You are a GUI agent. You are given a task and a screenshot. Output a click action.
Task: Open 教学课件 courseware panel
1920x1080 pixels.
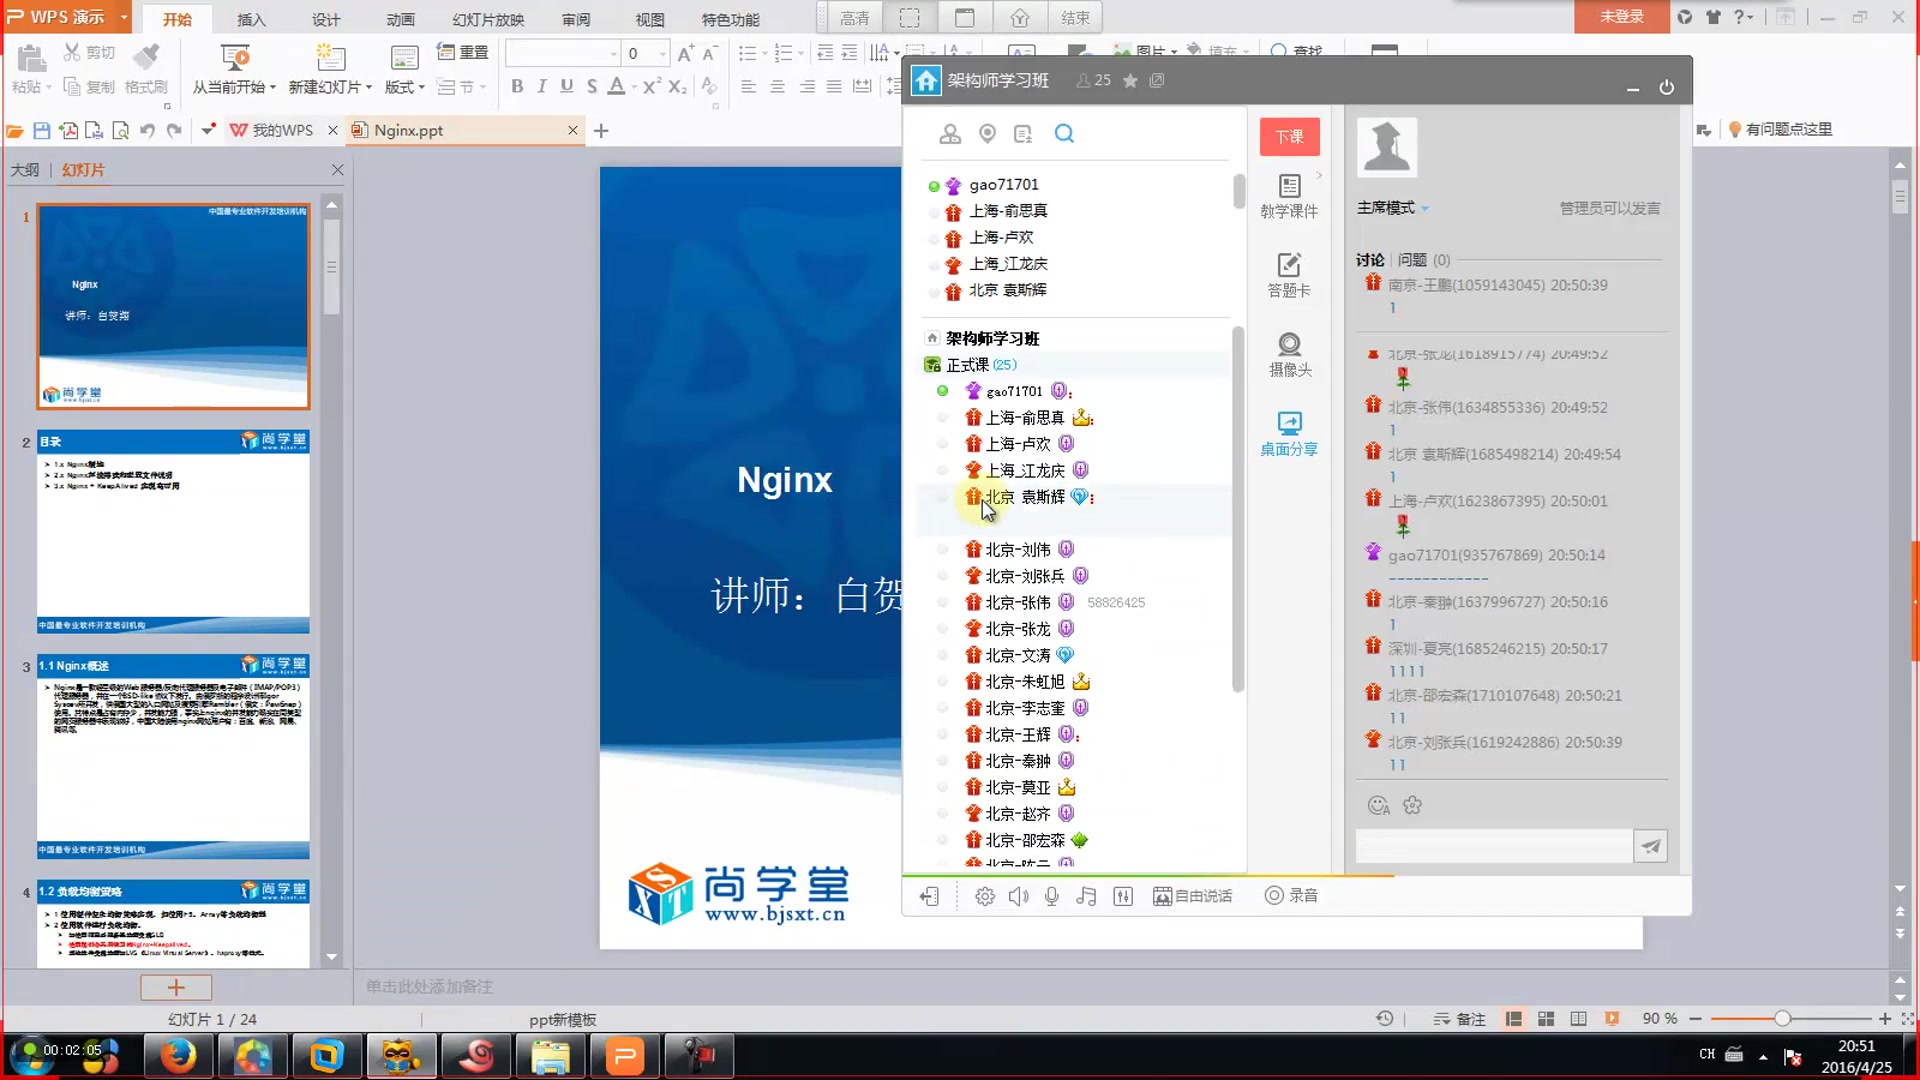1289,196
